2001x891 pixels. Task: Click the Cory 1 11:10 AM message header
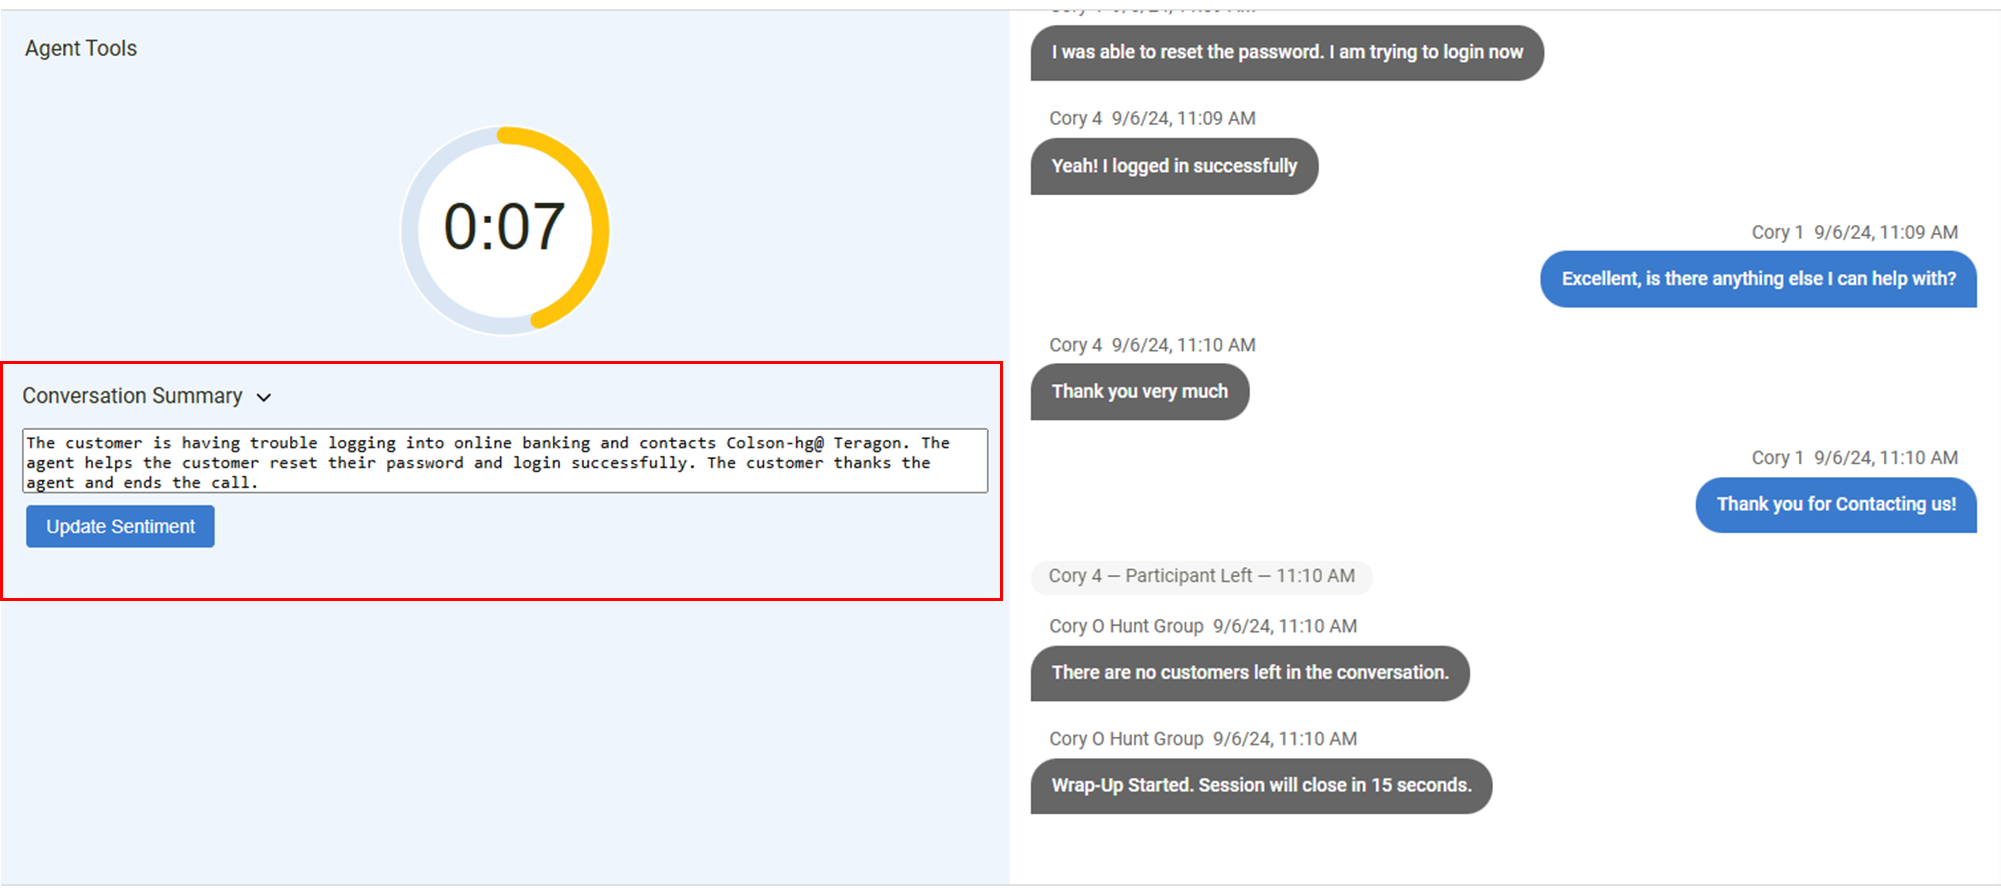coord(1854,458)
